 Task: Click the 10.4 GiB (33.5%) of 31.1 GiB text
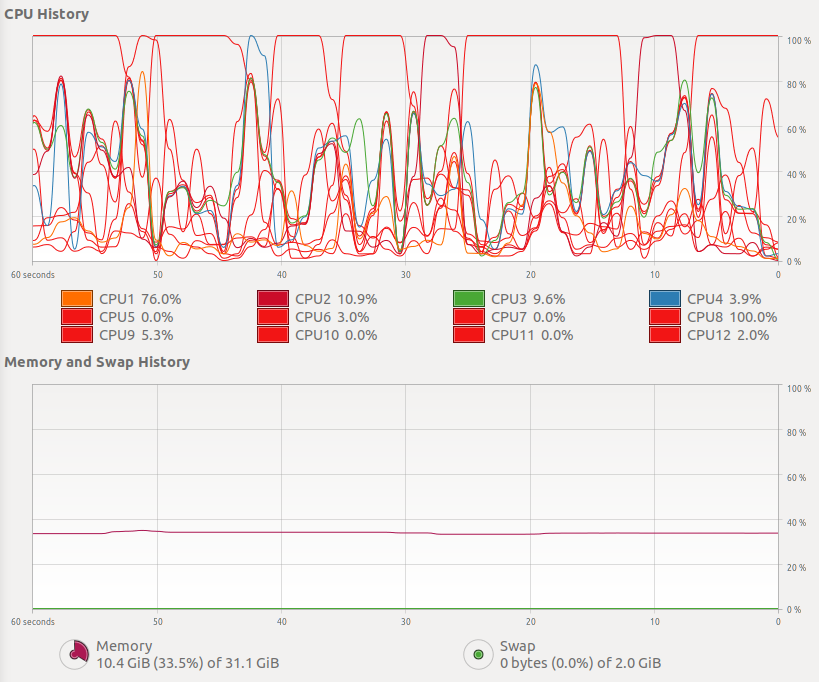click(x=188, y=663)
